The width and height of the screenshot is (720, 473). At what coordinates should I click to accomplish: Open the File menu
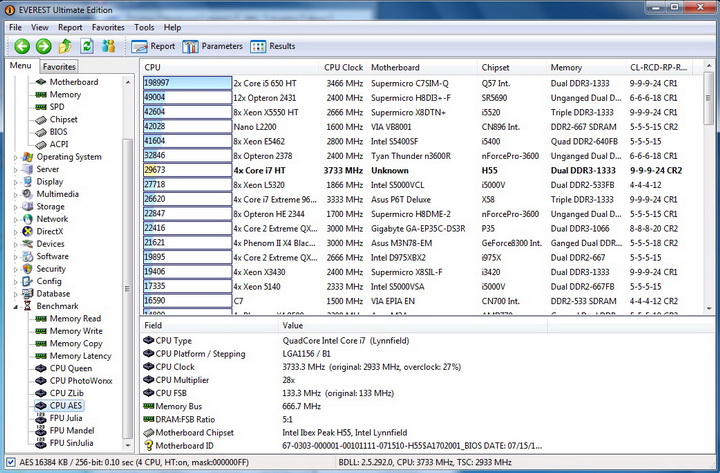pos(15,28)
